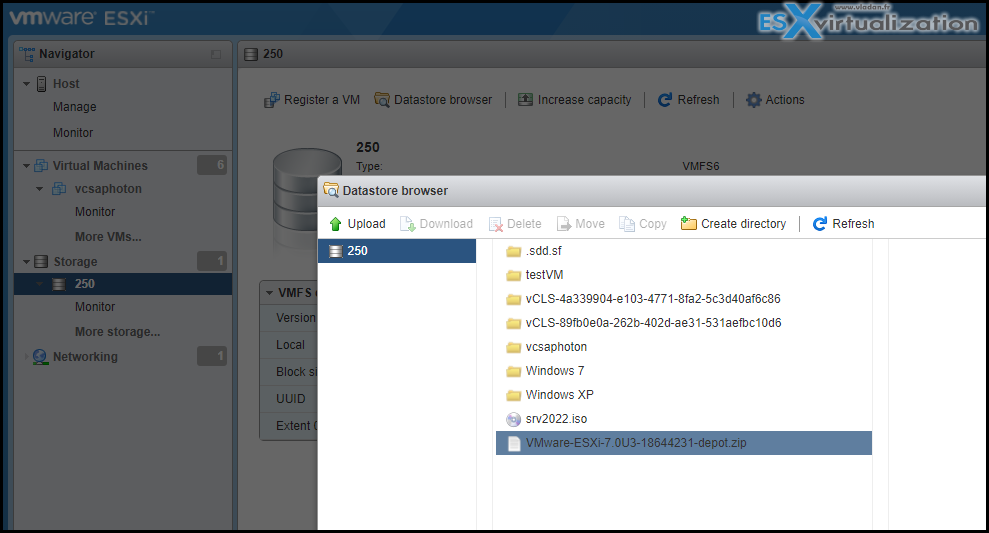Click the Networking count badge 1
989x533 pixels.
(x=212, y=356)
